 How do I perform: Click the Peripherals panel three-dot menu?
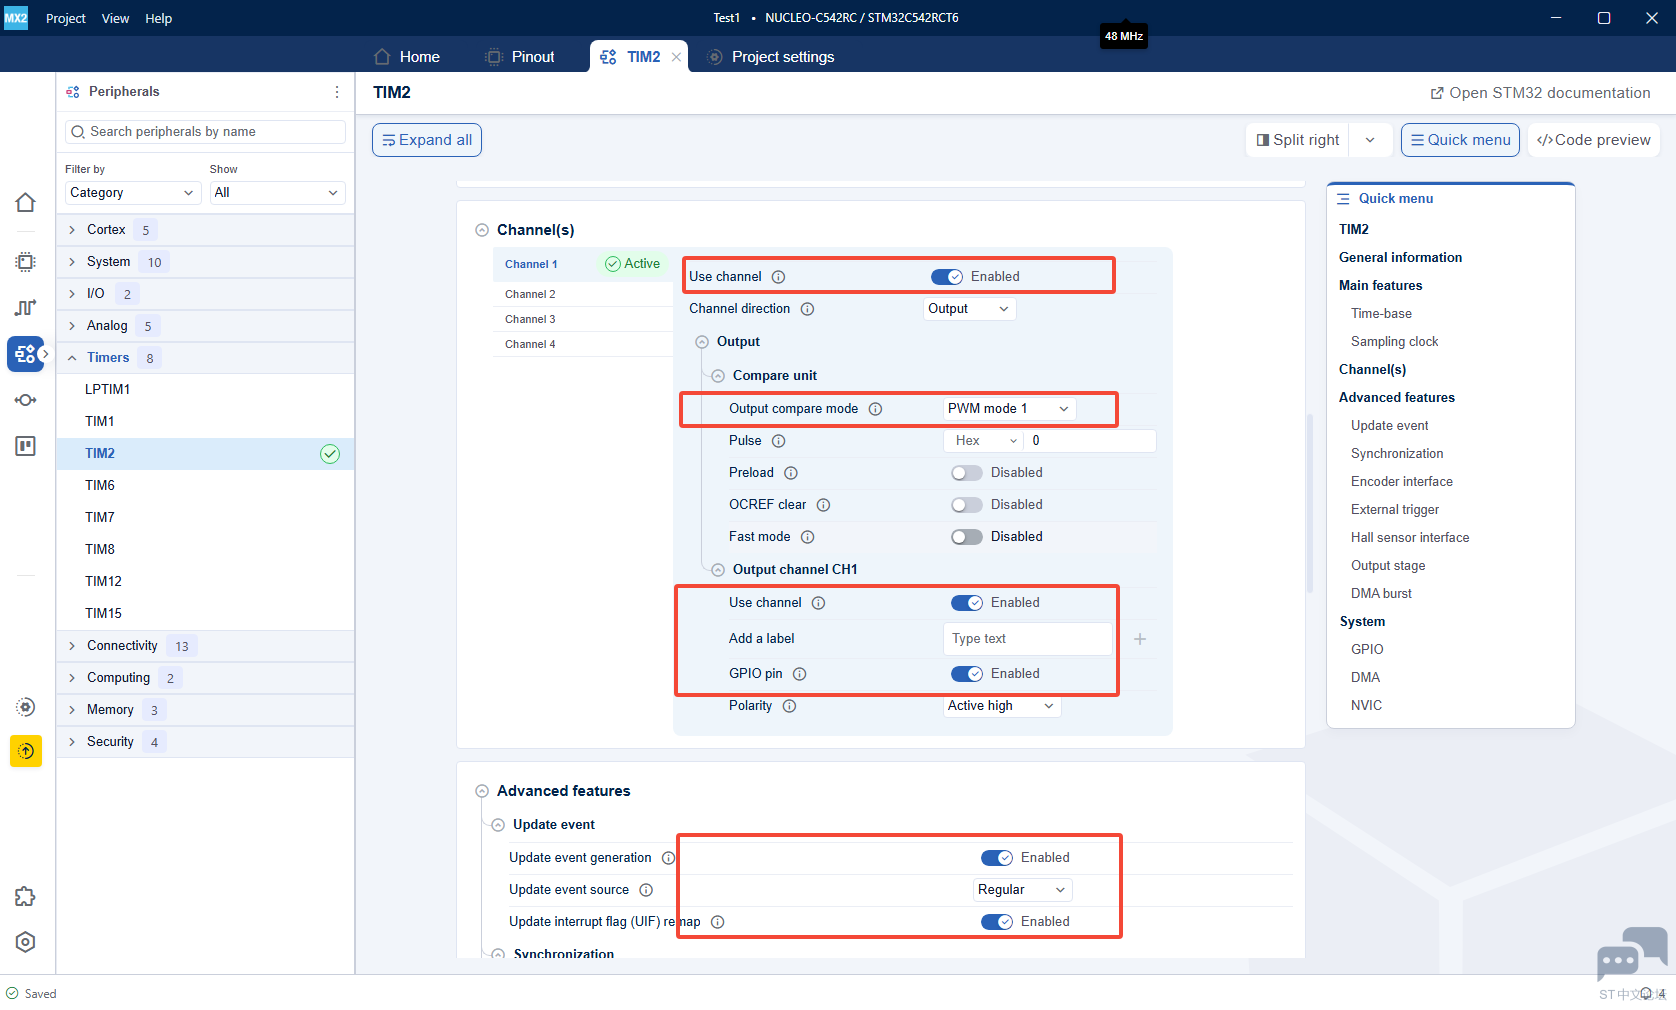click(337, 92)
